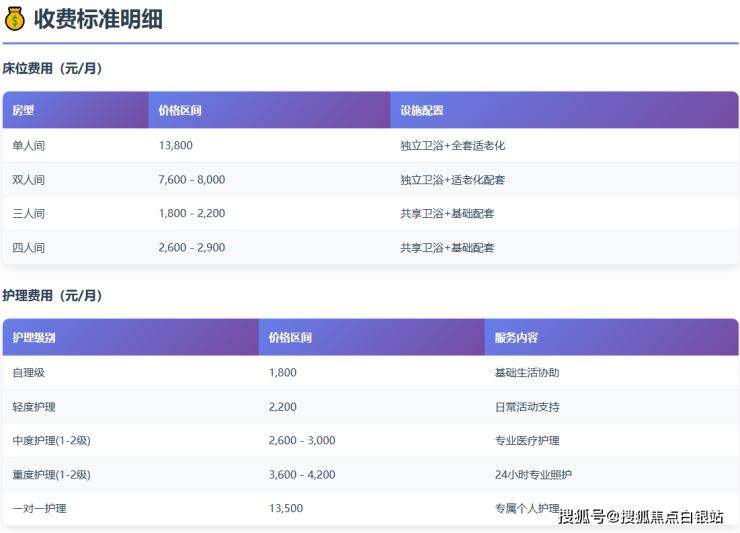Viewport: 740px width, 533px height.
Task: Click the 7,600 - 8,000 price cell
Action: click(192, 180)
